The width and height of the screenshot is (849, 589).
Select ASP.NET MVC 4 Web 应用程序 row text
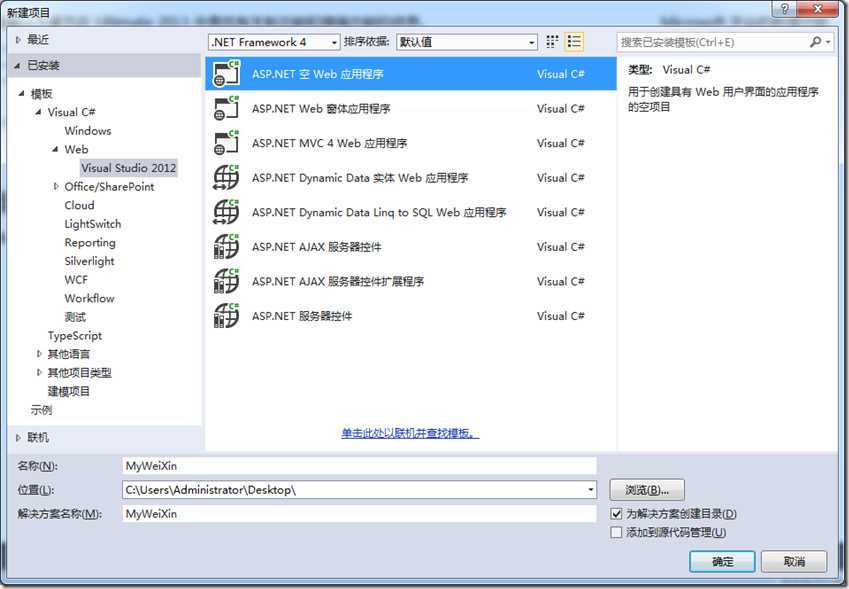(x=329, y=143)
